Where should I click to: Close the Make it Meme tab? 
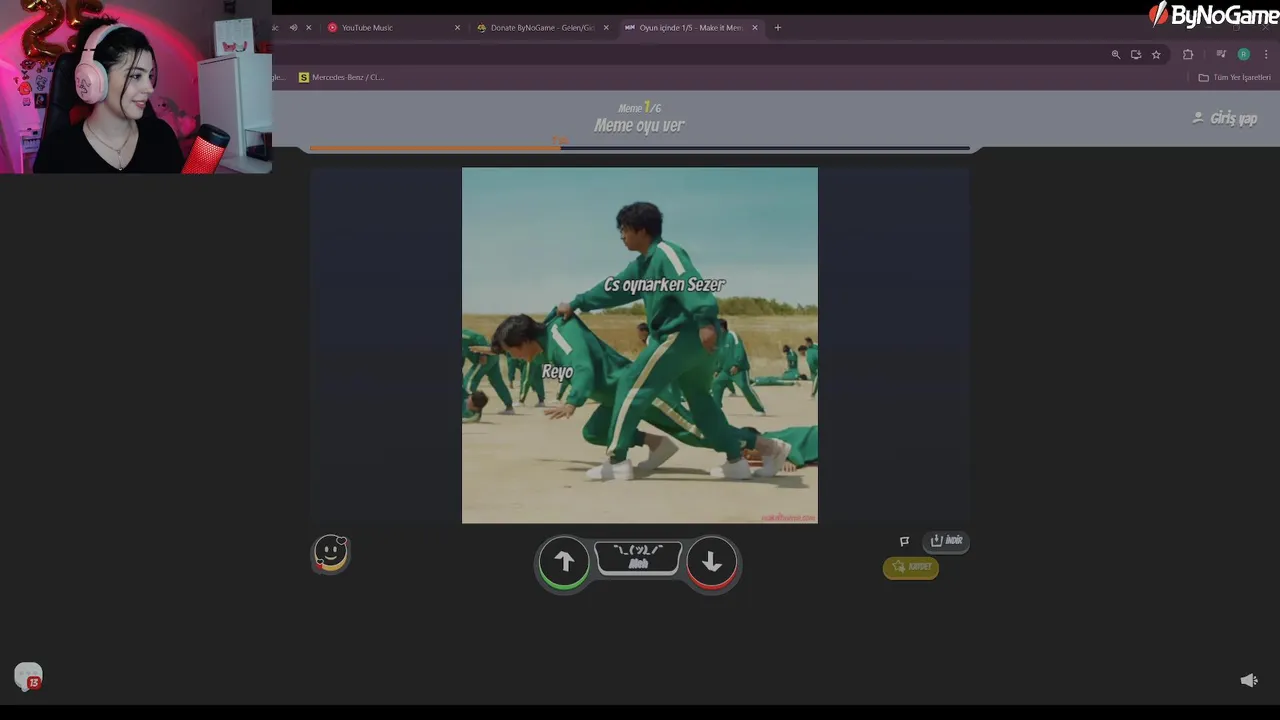(x=755, y=28)
